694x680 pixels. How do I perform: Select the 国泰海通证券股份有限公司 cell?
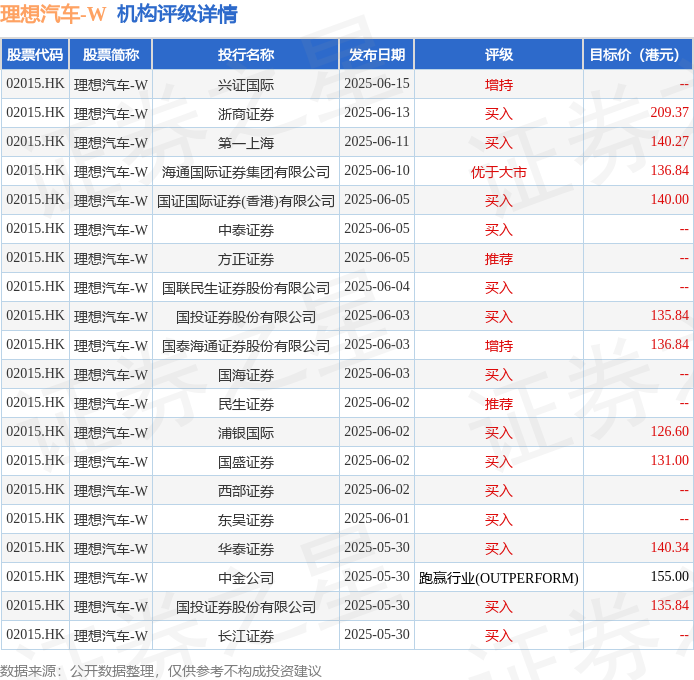[246, 346]
